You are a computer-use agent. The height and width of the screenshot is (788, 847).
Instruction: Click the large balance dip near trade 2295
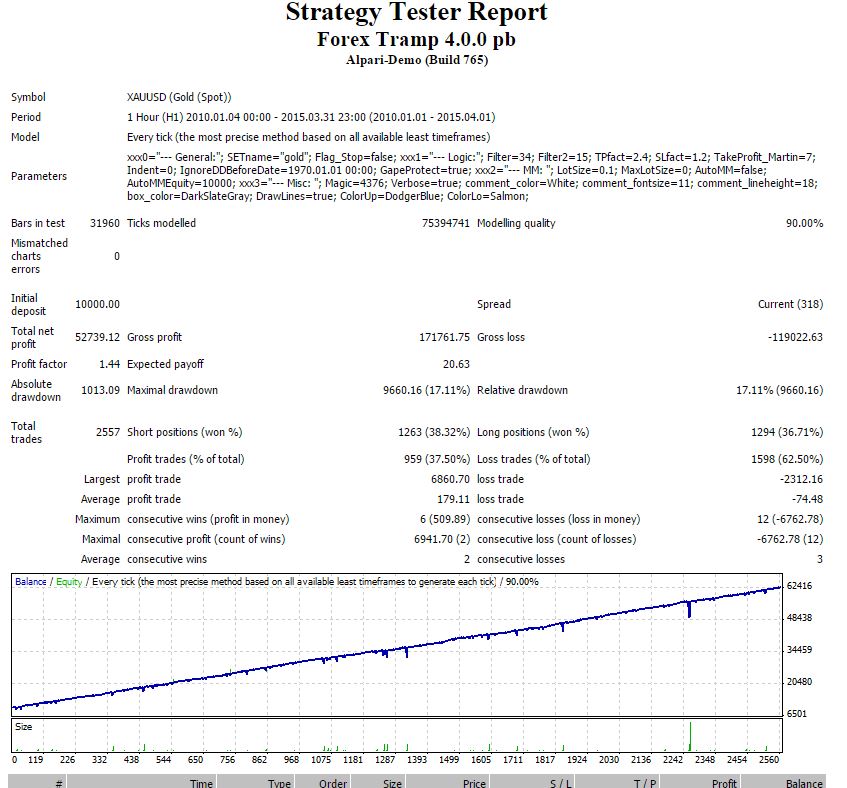[689, 609]
